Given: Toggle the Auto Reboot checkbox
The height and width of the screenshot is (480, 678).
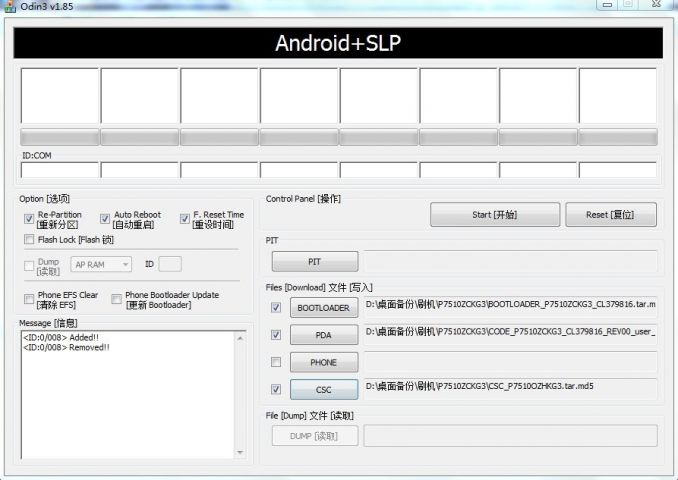Looking at the screenshot, I should pyautogui.click(x=105, y=218).
